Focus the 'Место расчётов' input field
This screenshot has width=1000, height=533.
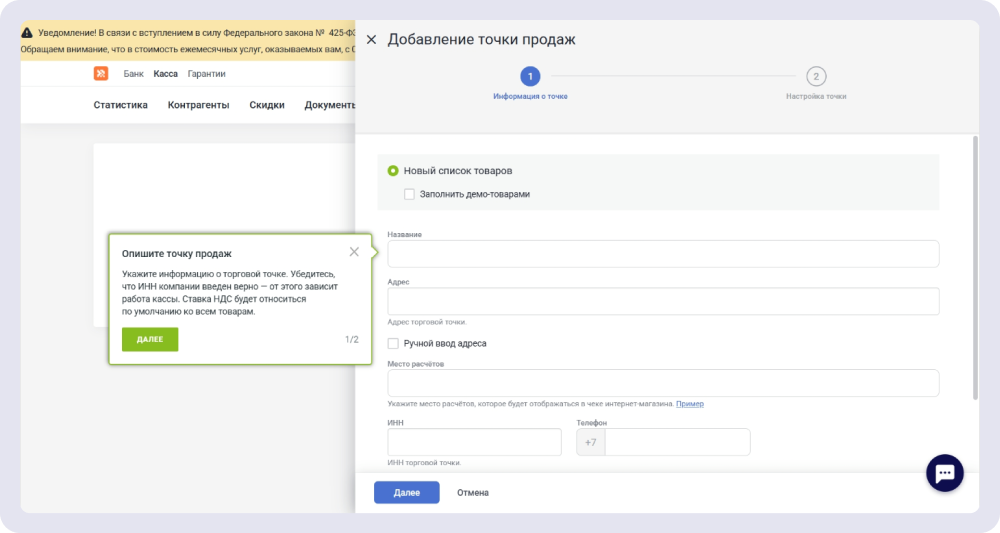pos(663,383)
